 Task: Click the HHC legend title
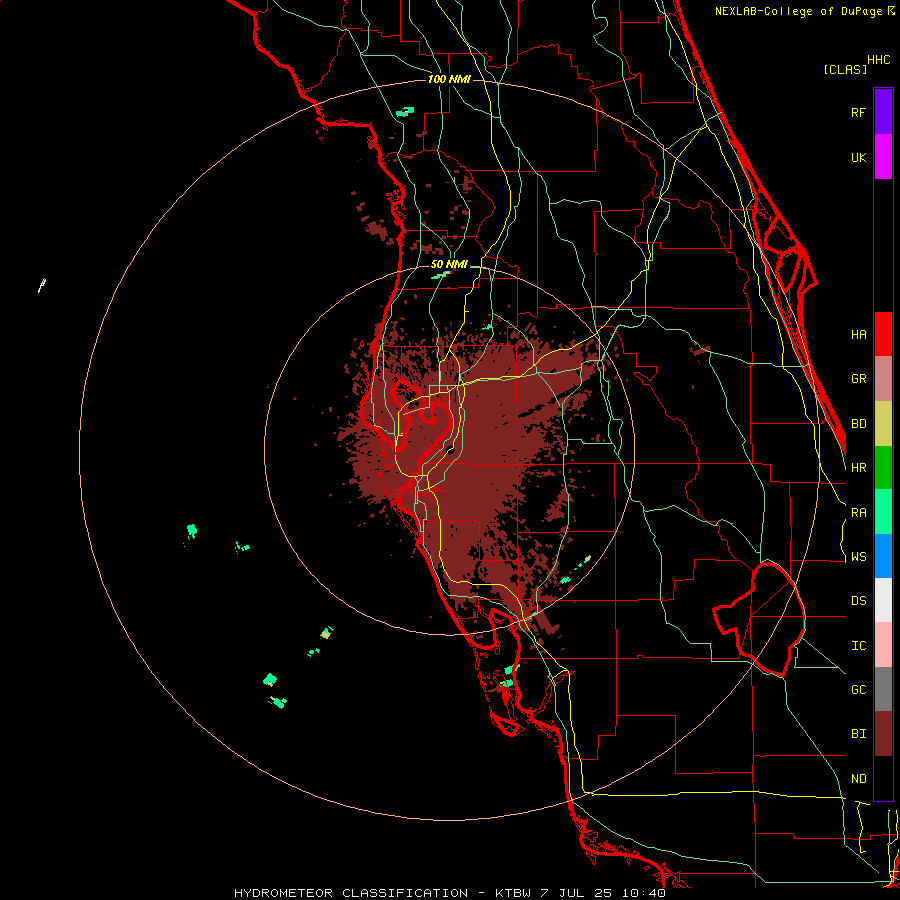(878, 60)
